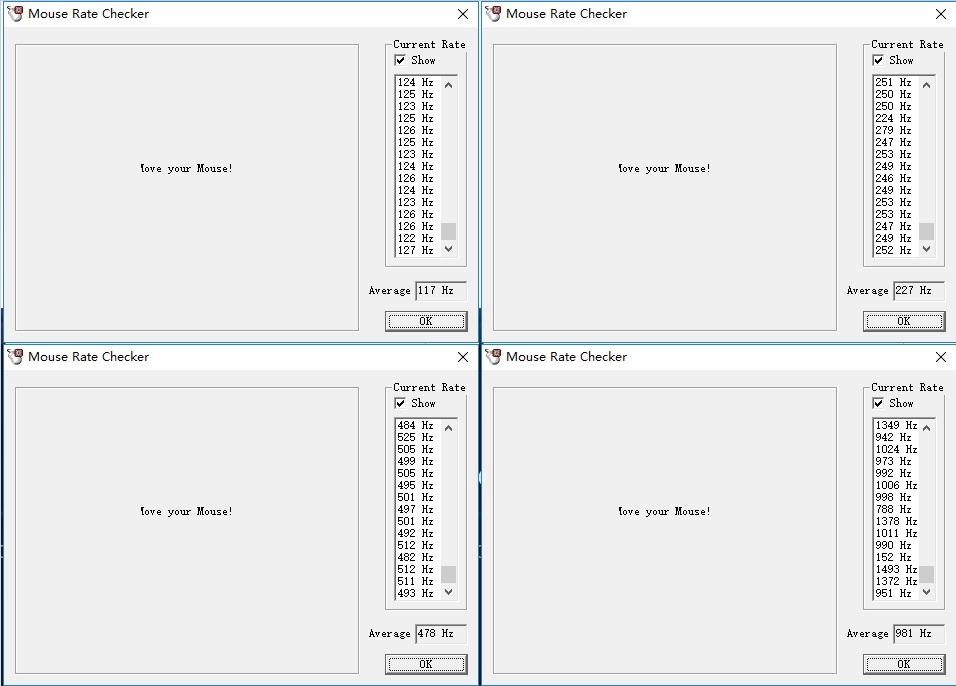Click the mouse icon in the 227 Hz window title

point(493,13)
